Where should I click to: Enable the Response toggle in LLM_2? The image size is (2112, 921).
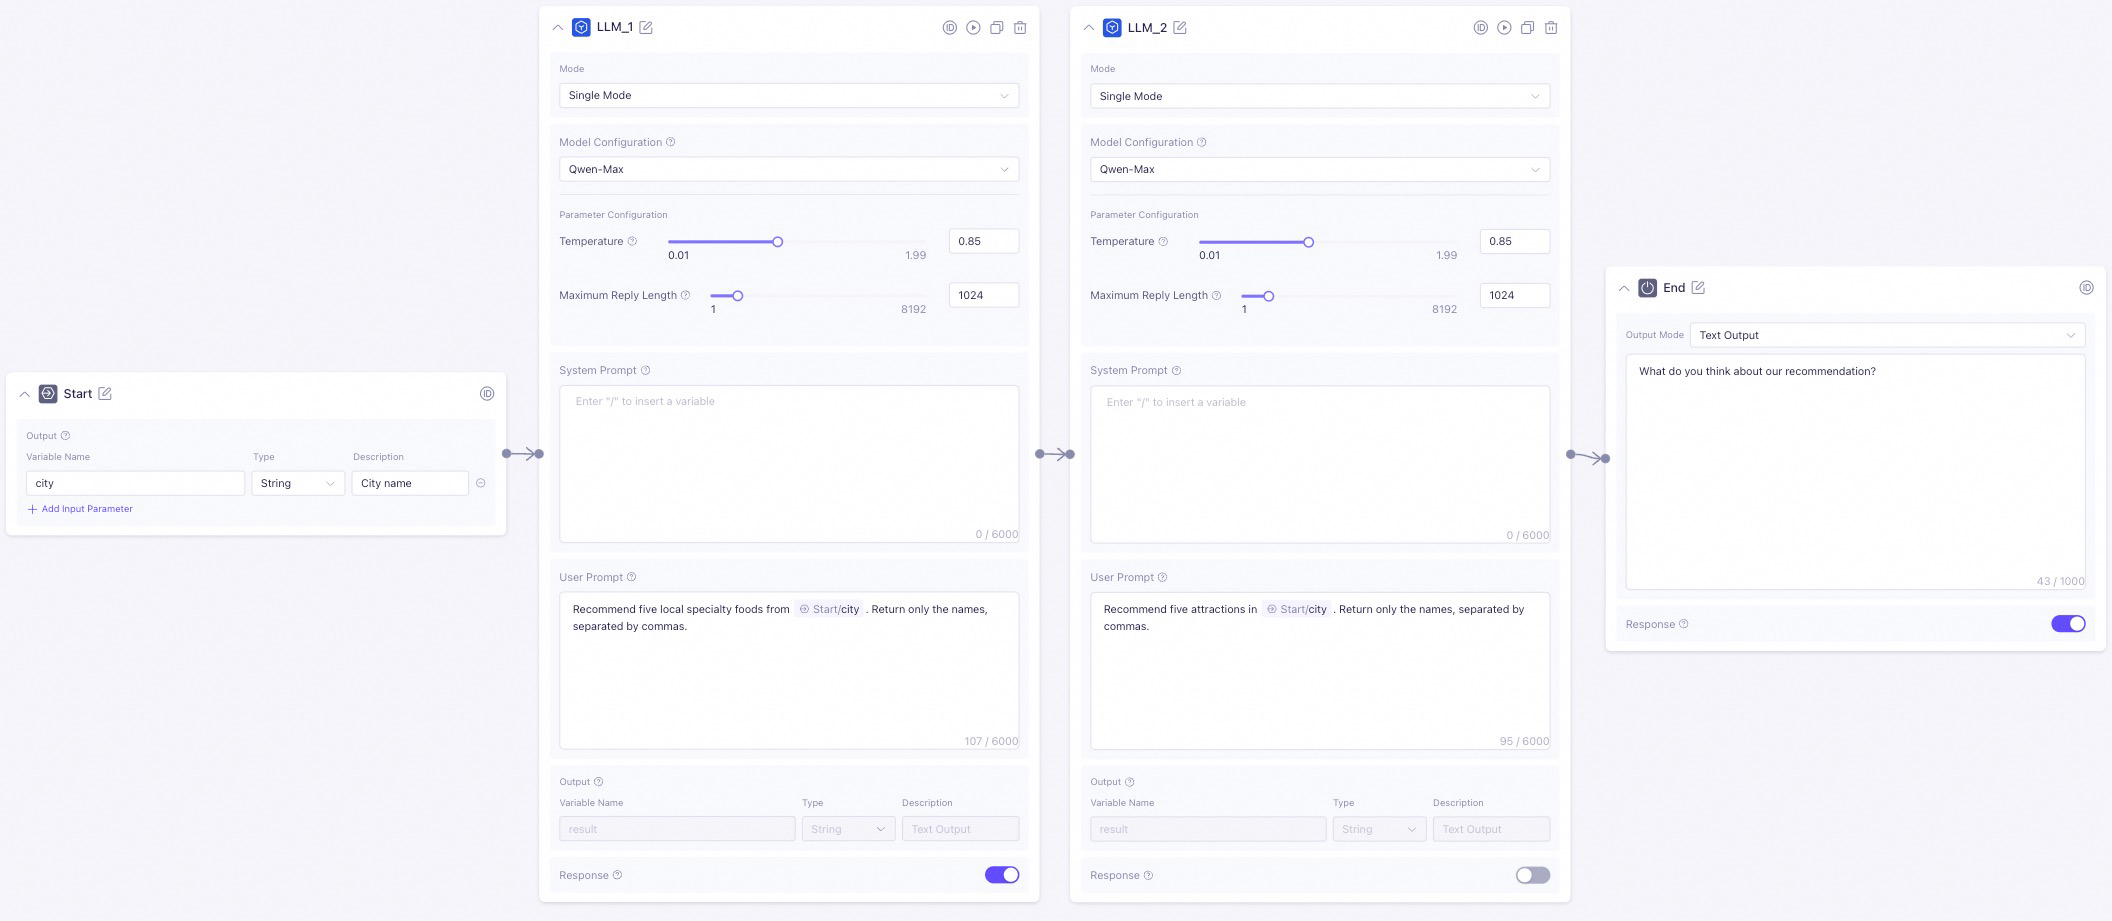click(1532, 875)
